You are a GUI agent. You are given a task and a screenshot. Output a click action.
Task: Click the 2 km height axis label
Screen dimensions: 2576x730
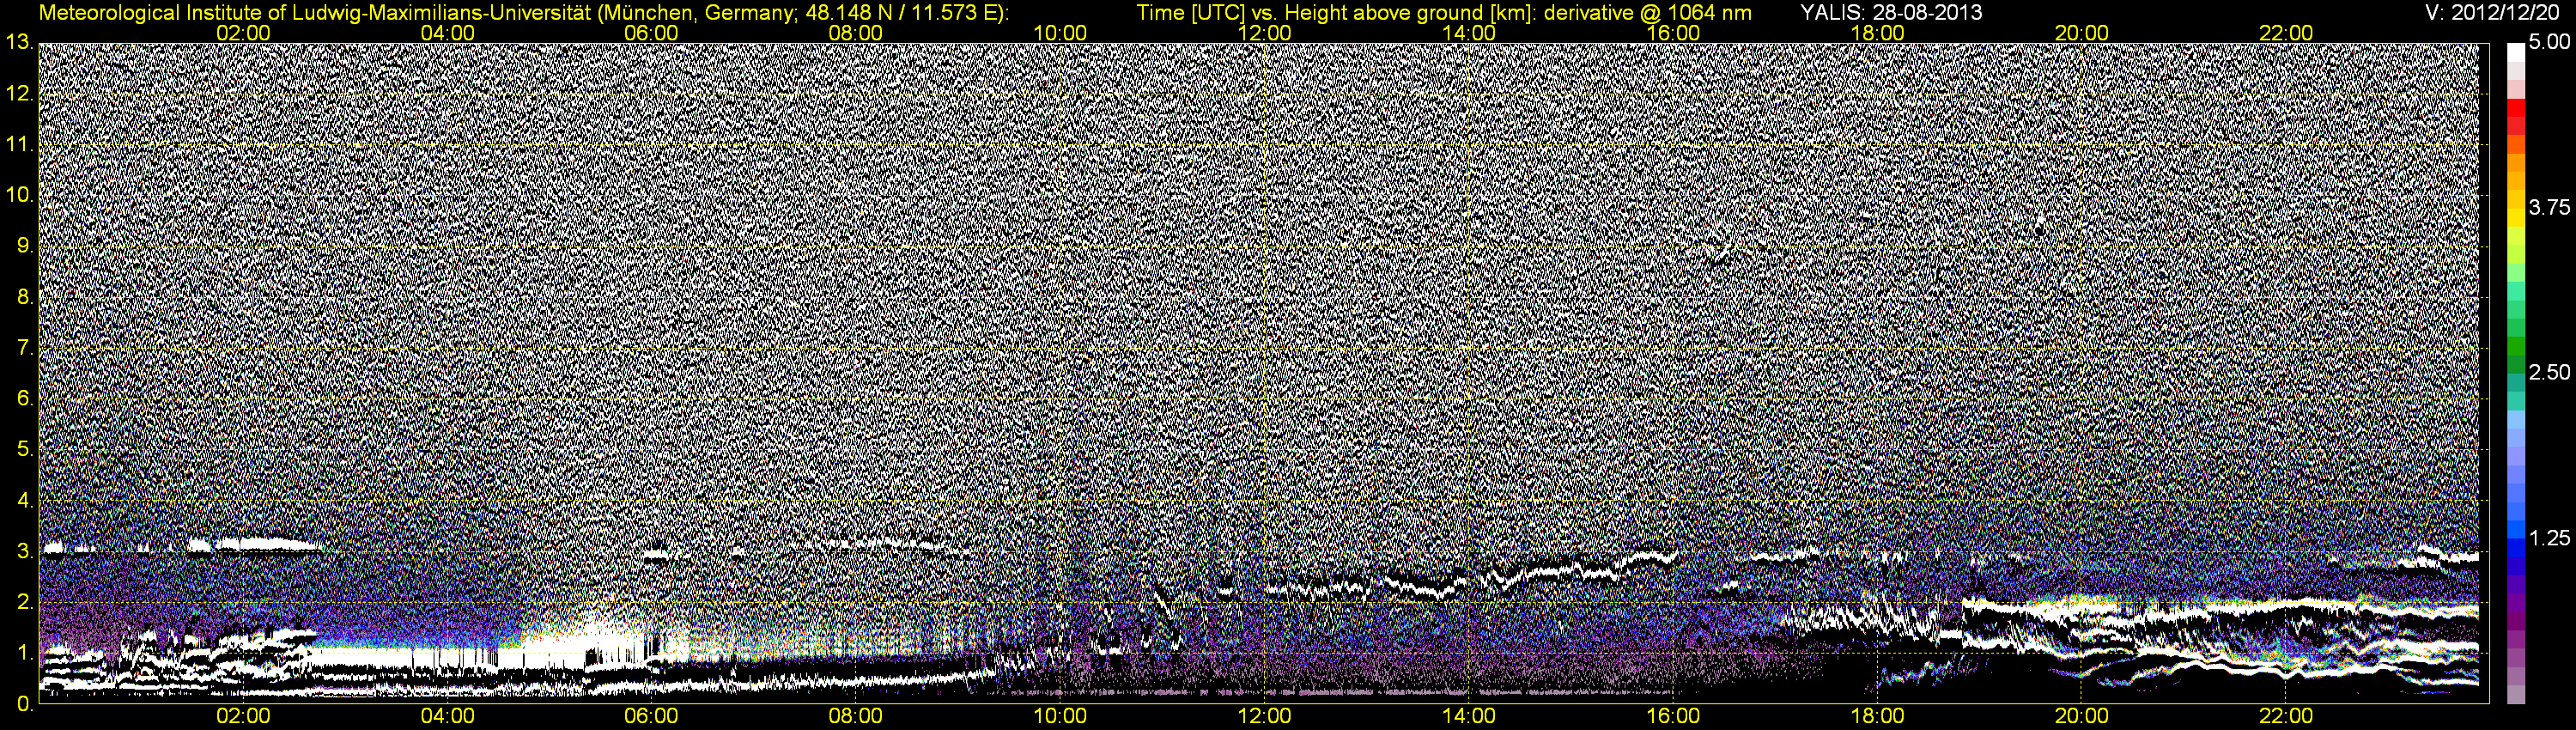coord(24,602)
